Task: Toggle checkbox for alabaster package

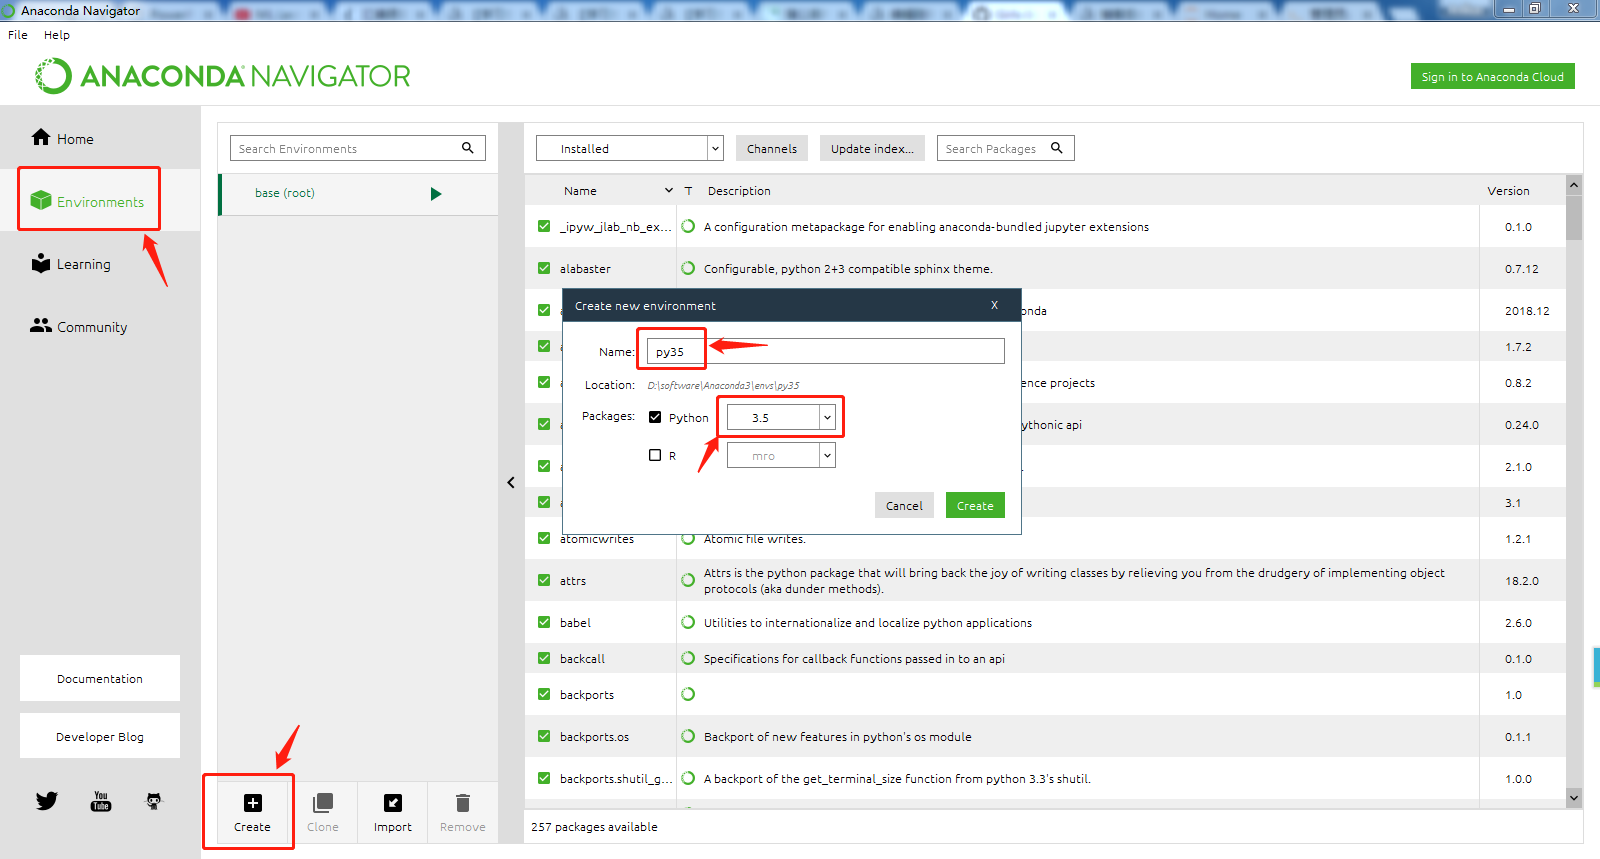Action: point(544,268)
